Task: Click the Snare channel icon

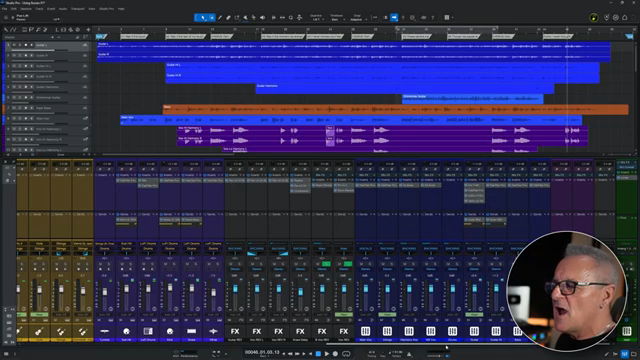Action: pyautogui.click(x=191, y=331)
